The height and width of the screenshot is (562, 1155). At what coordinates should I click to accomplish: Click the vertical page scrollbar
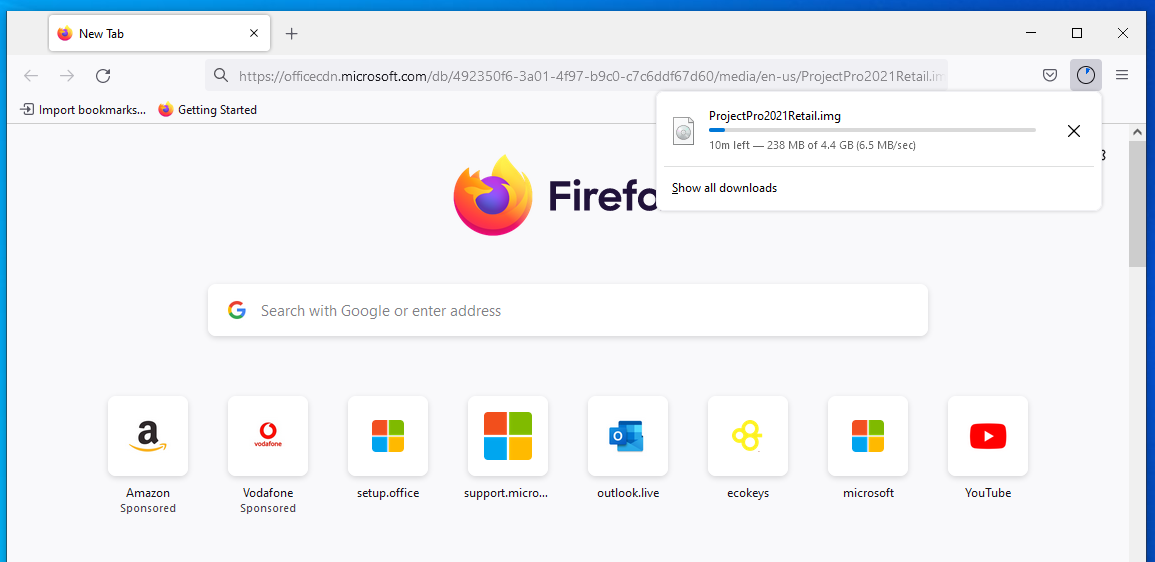tap(1137, 206)
